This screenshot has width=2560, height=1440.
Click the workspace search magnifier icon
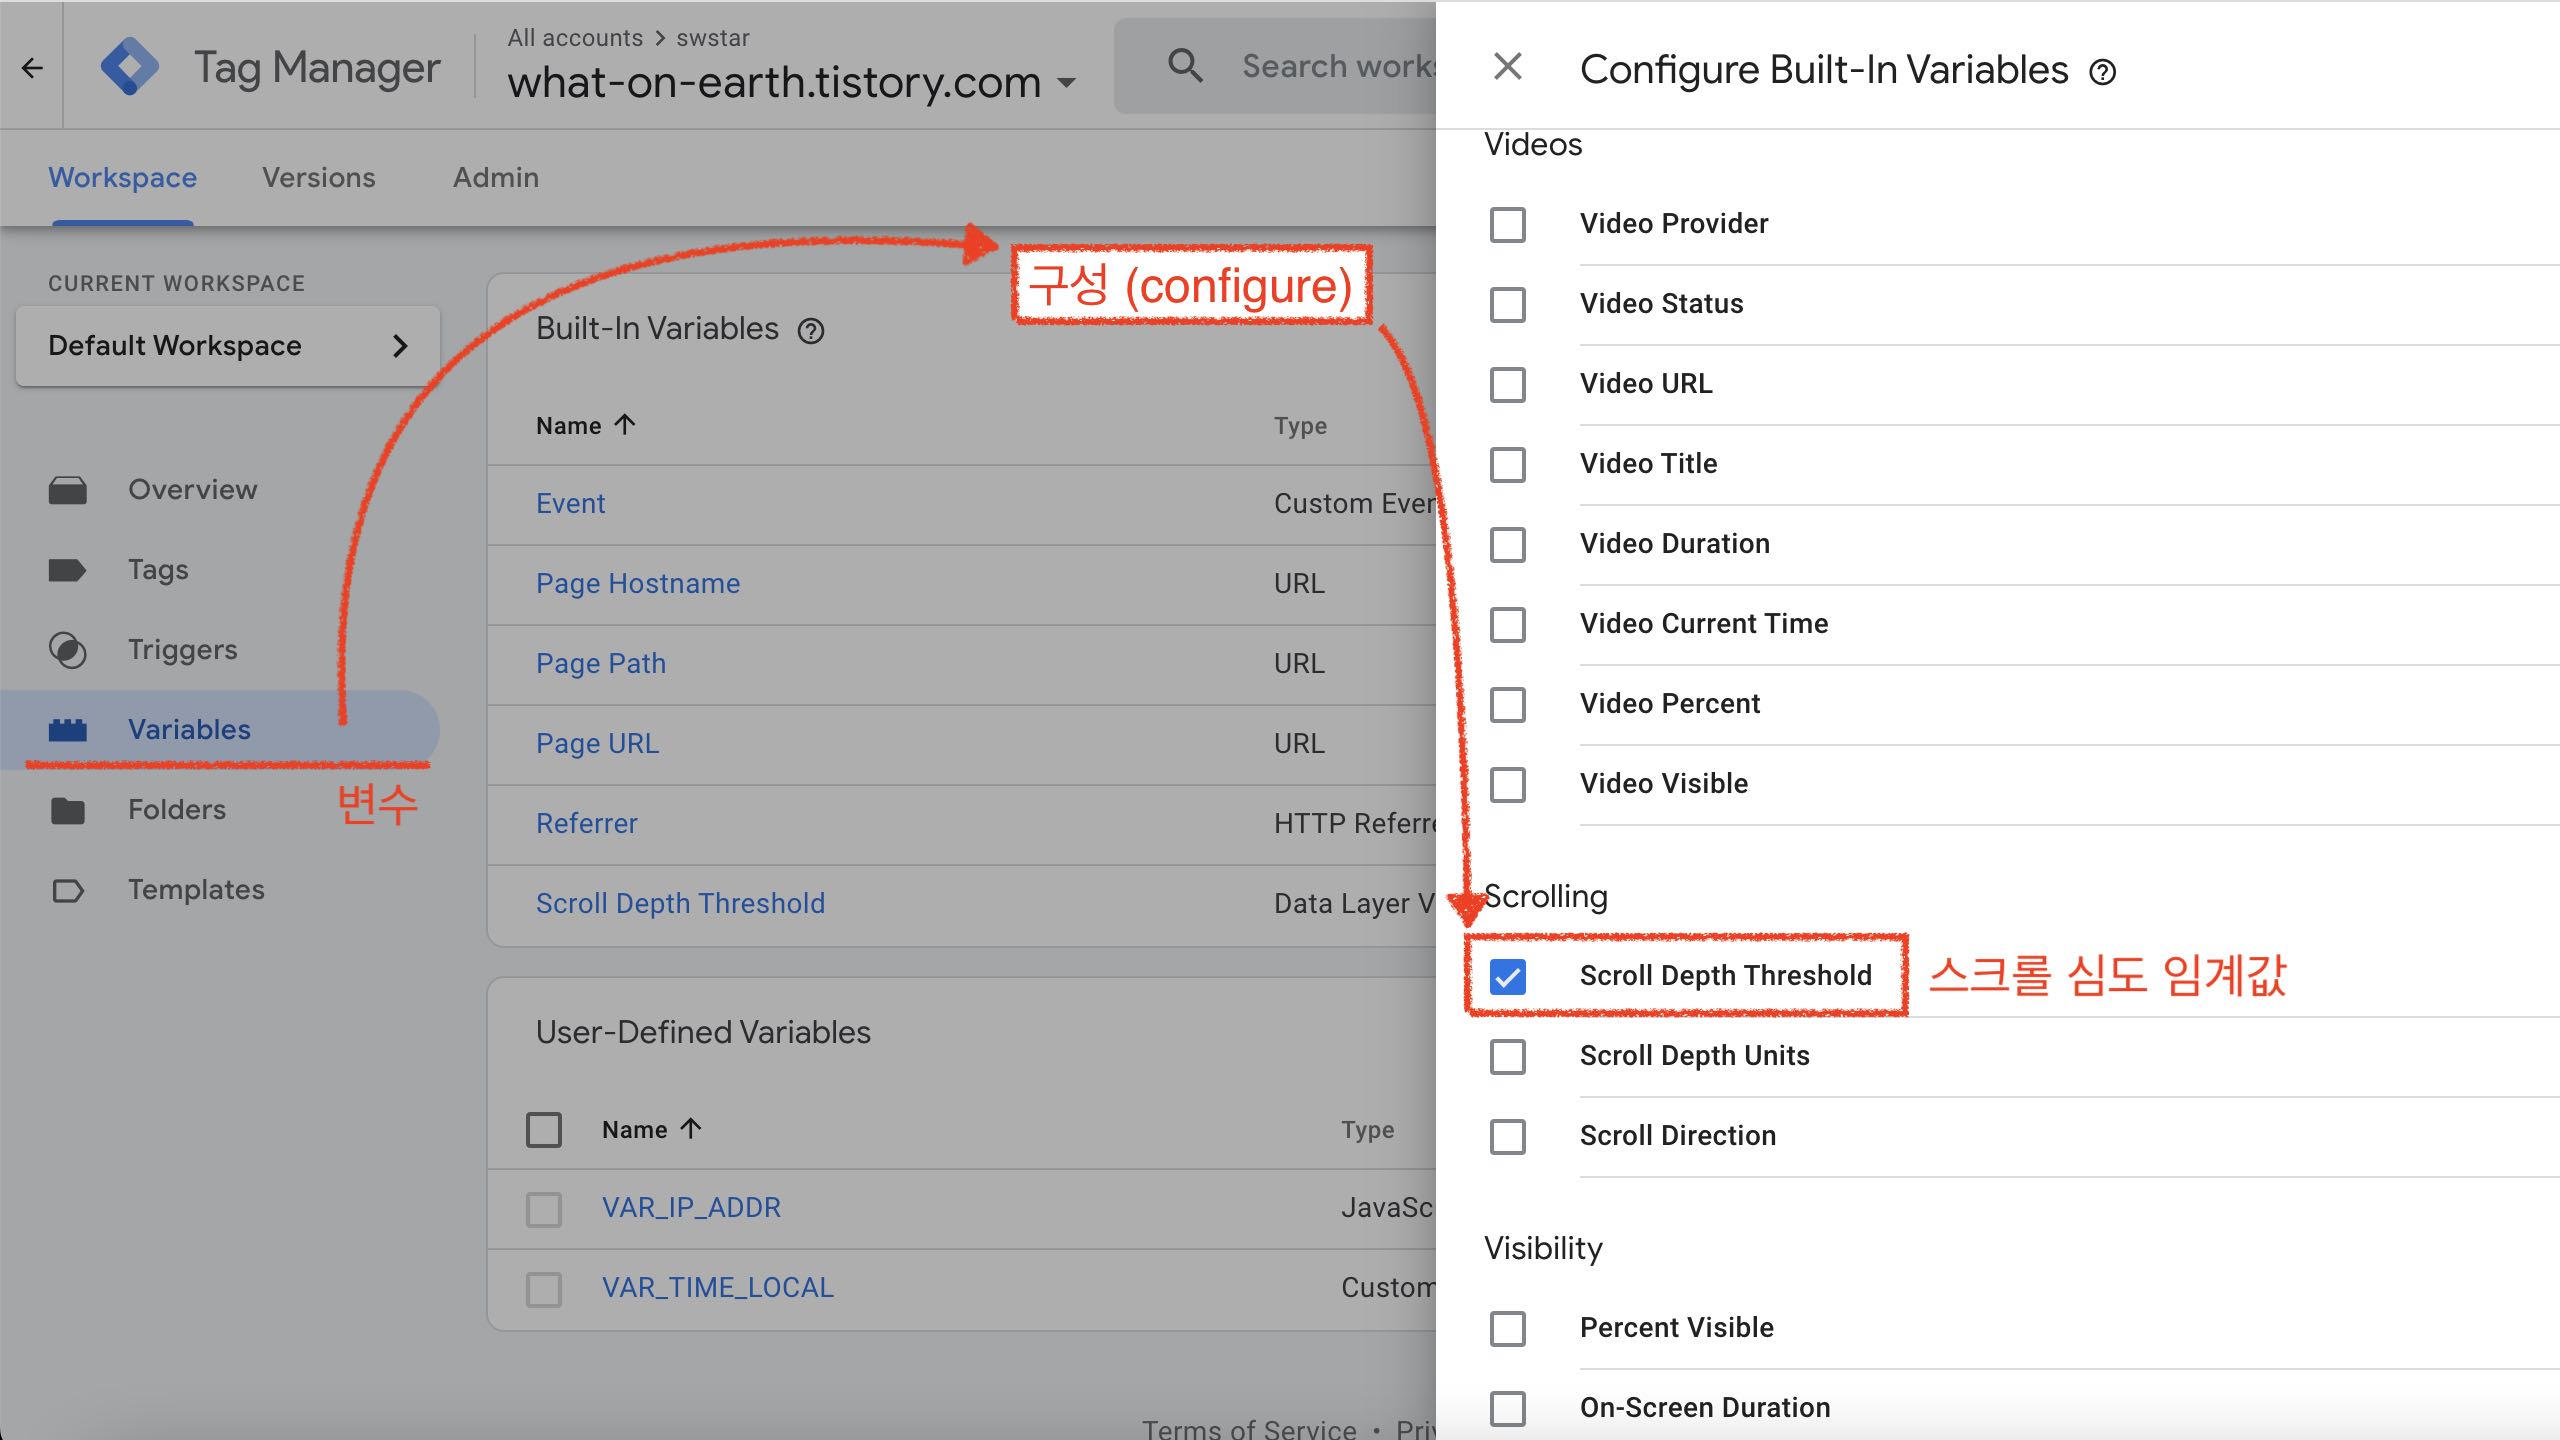click(x=1186, y=64)
